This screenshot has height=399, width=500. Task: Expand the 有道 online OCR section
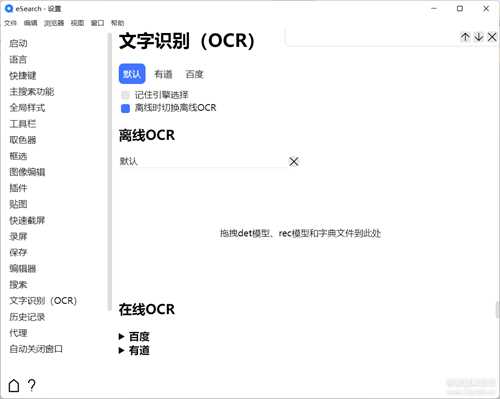134,351
